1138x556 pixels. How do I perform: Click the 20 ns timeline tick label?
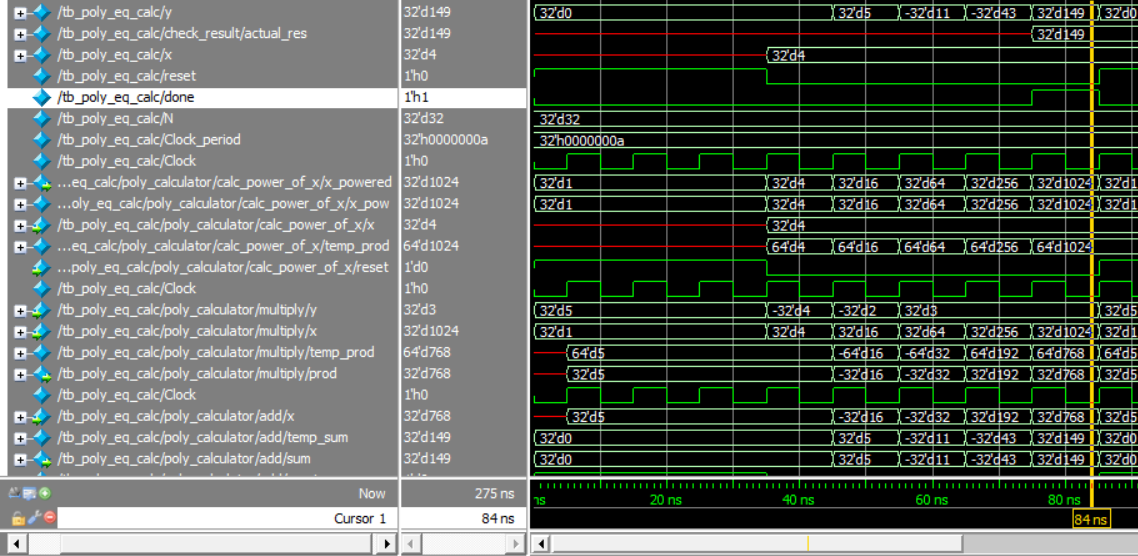(x=666, y=499)
